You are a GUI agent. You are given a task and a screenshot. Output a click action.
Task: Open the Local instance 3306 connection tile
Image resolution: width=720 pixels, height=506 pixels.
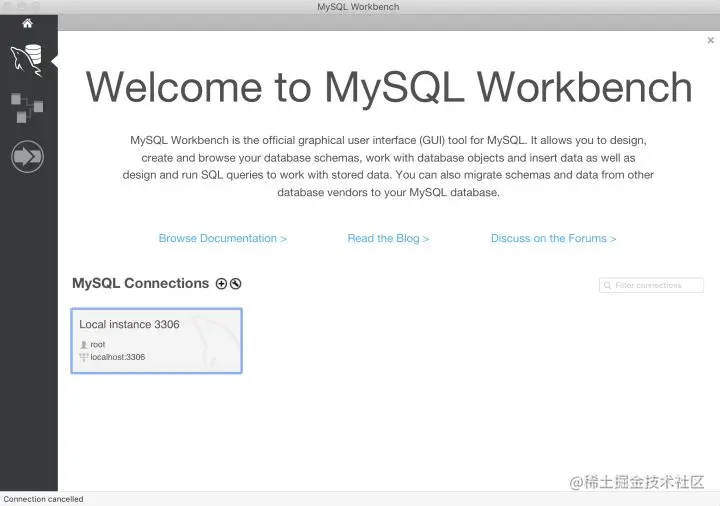(157, 341)
